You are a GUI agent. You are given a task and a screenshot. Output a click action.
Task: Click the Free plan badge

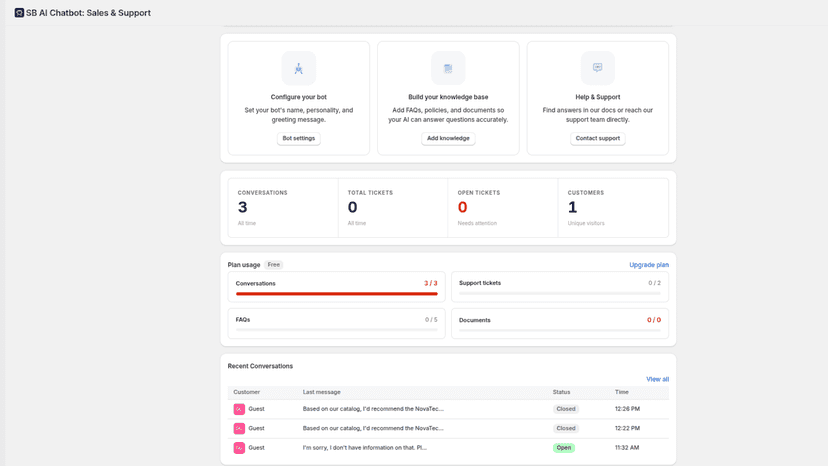[274, 265]
